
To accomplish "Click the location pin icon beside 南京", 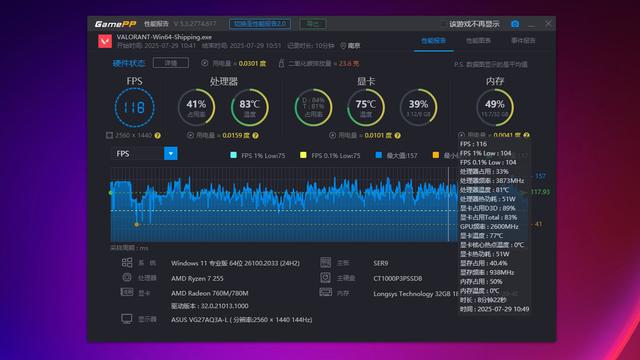I will point(343,46).
